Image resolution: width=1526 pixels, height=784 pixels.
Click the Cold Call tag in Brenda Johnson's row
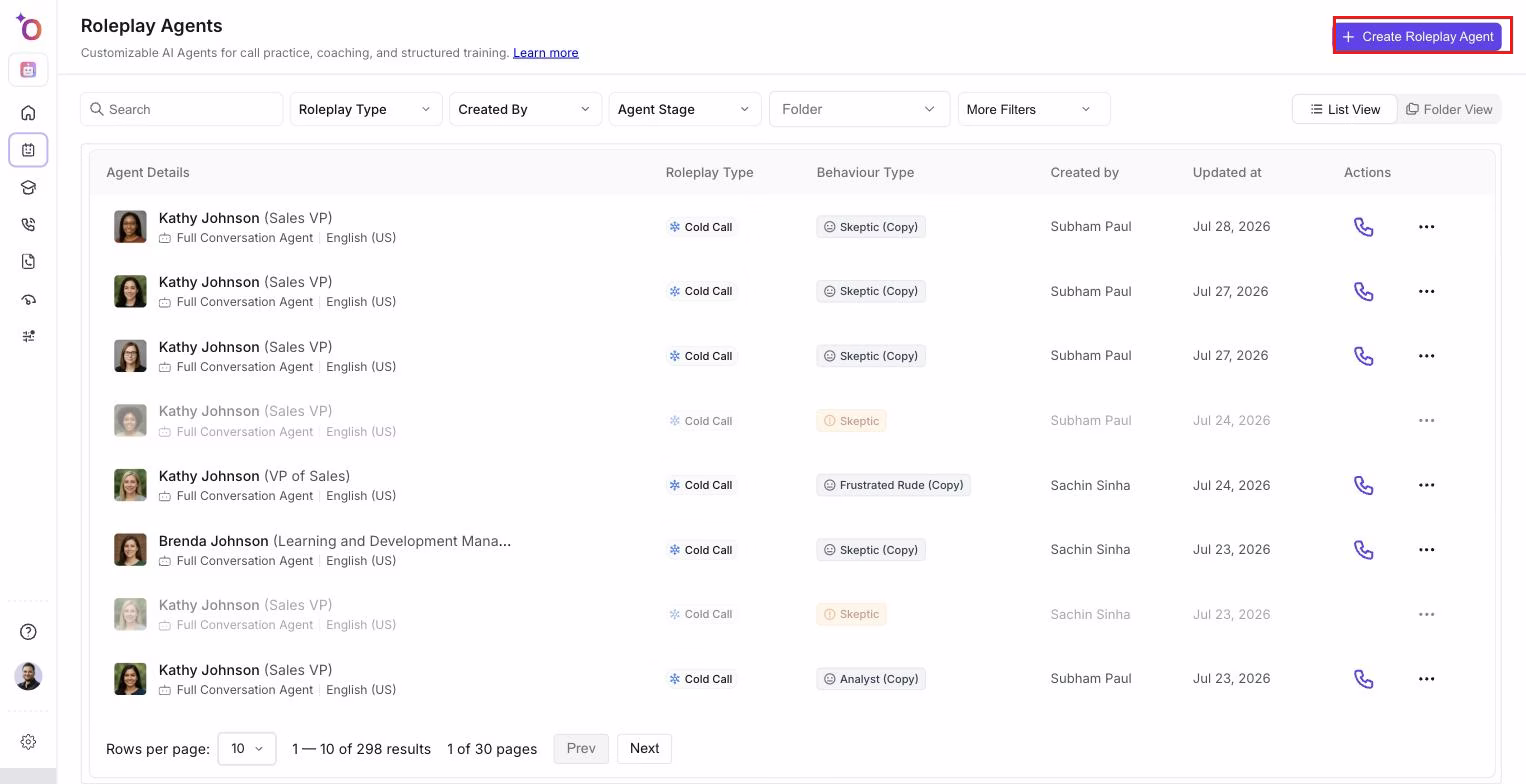click(701, 550)
